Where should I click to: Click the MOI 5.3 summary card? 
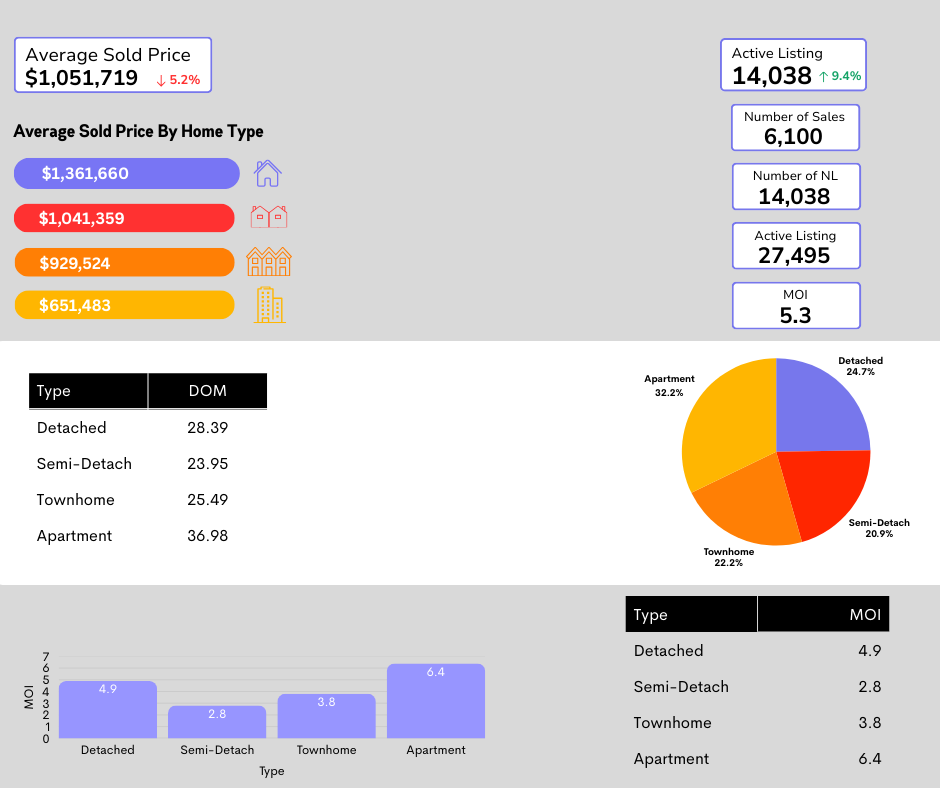point(795,306)
